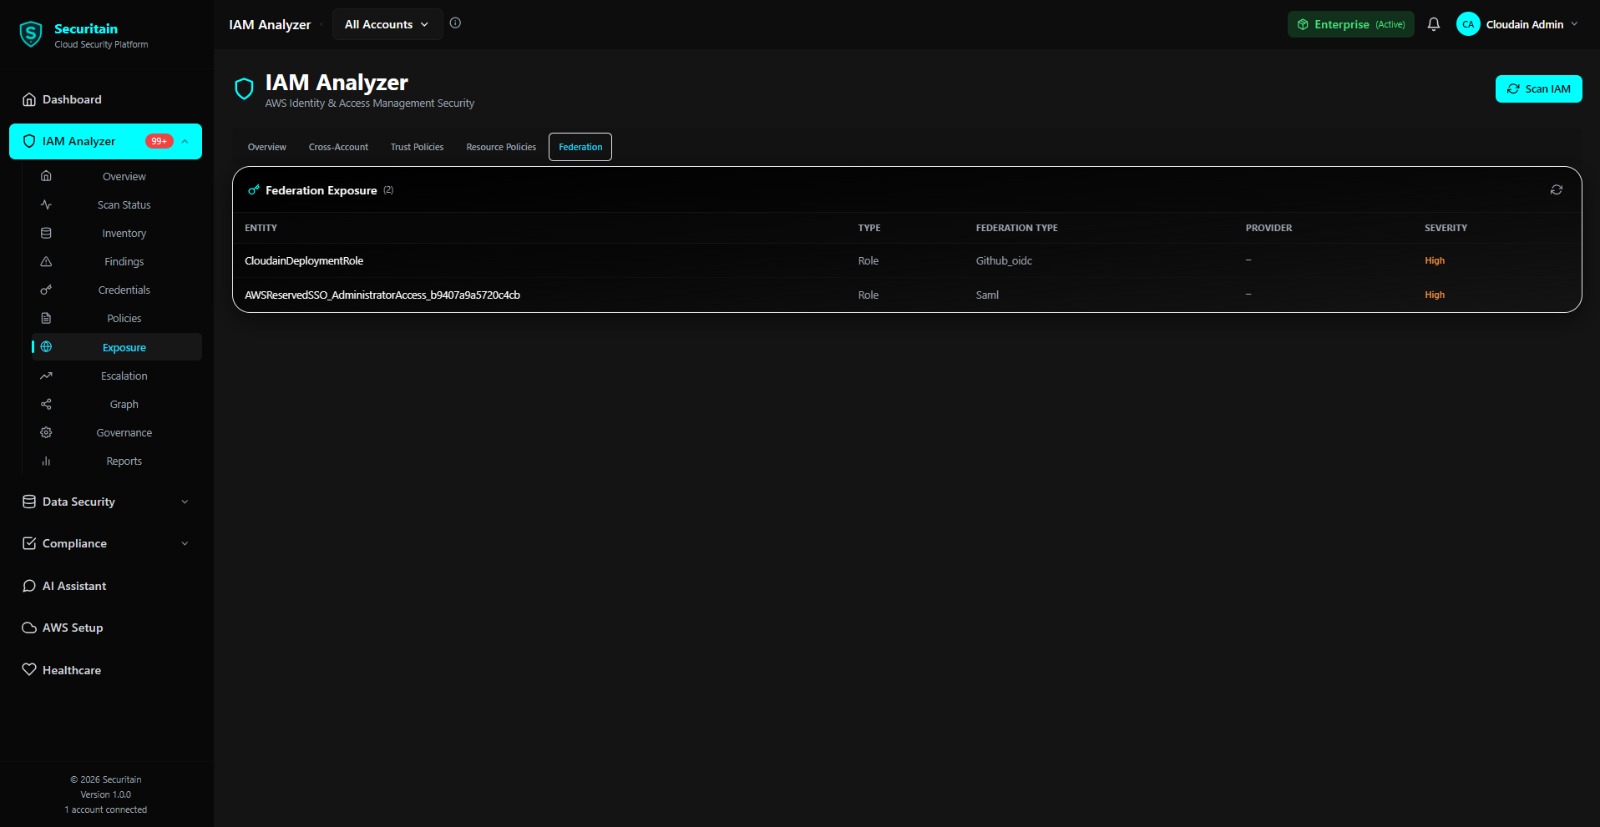Click the Data Security database icon
This screenshot has height=827, width=1600.
point(29,502)
